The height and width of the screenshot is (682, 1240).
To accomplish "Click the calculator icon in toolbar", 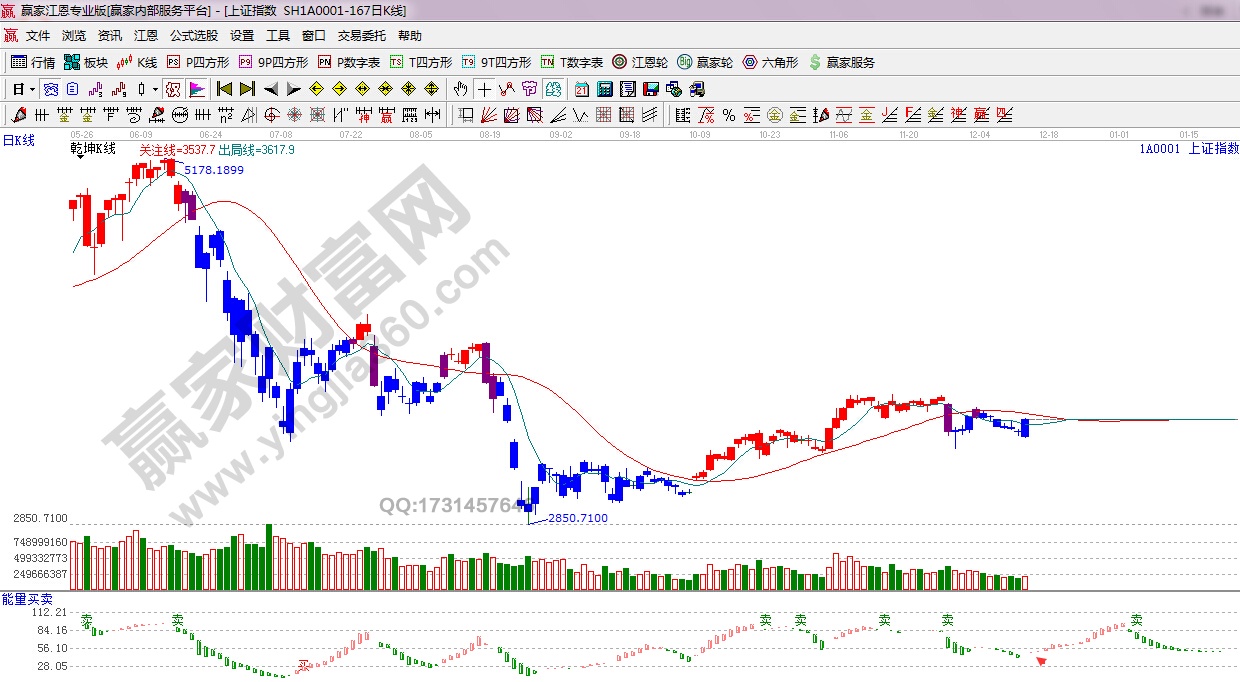I will tap(604, 88).
